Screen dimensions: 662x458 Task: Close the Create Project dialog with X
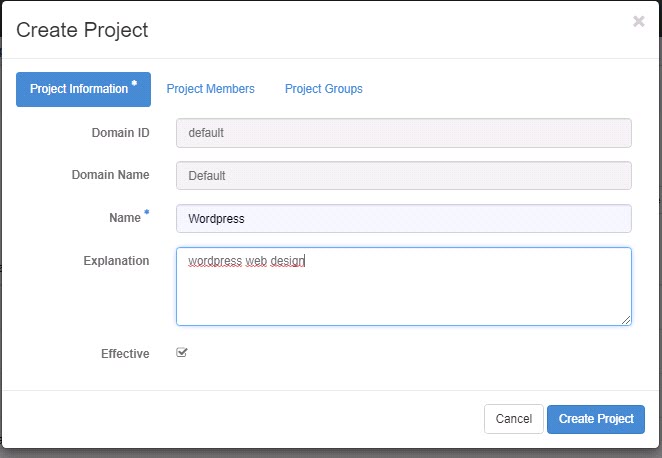pos(639,21)
